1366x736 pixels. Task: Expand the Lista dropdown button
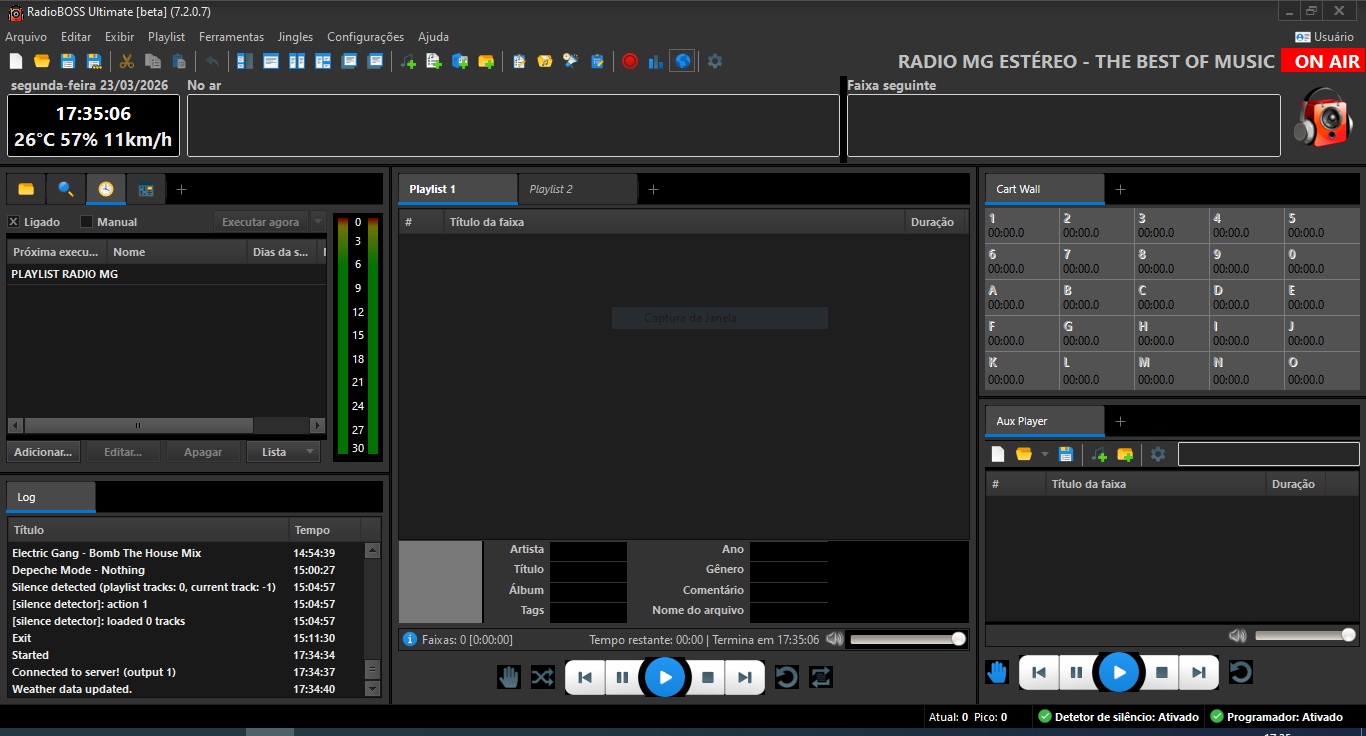[x=310, y=452]
